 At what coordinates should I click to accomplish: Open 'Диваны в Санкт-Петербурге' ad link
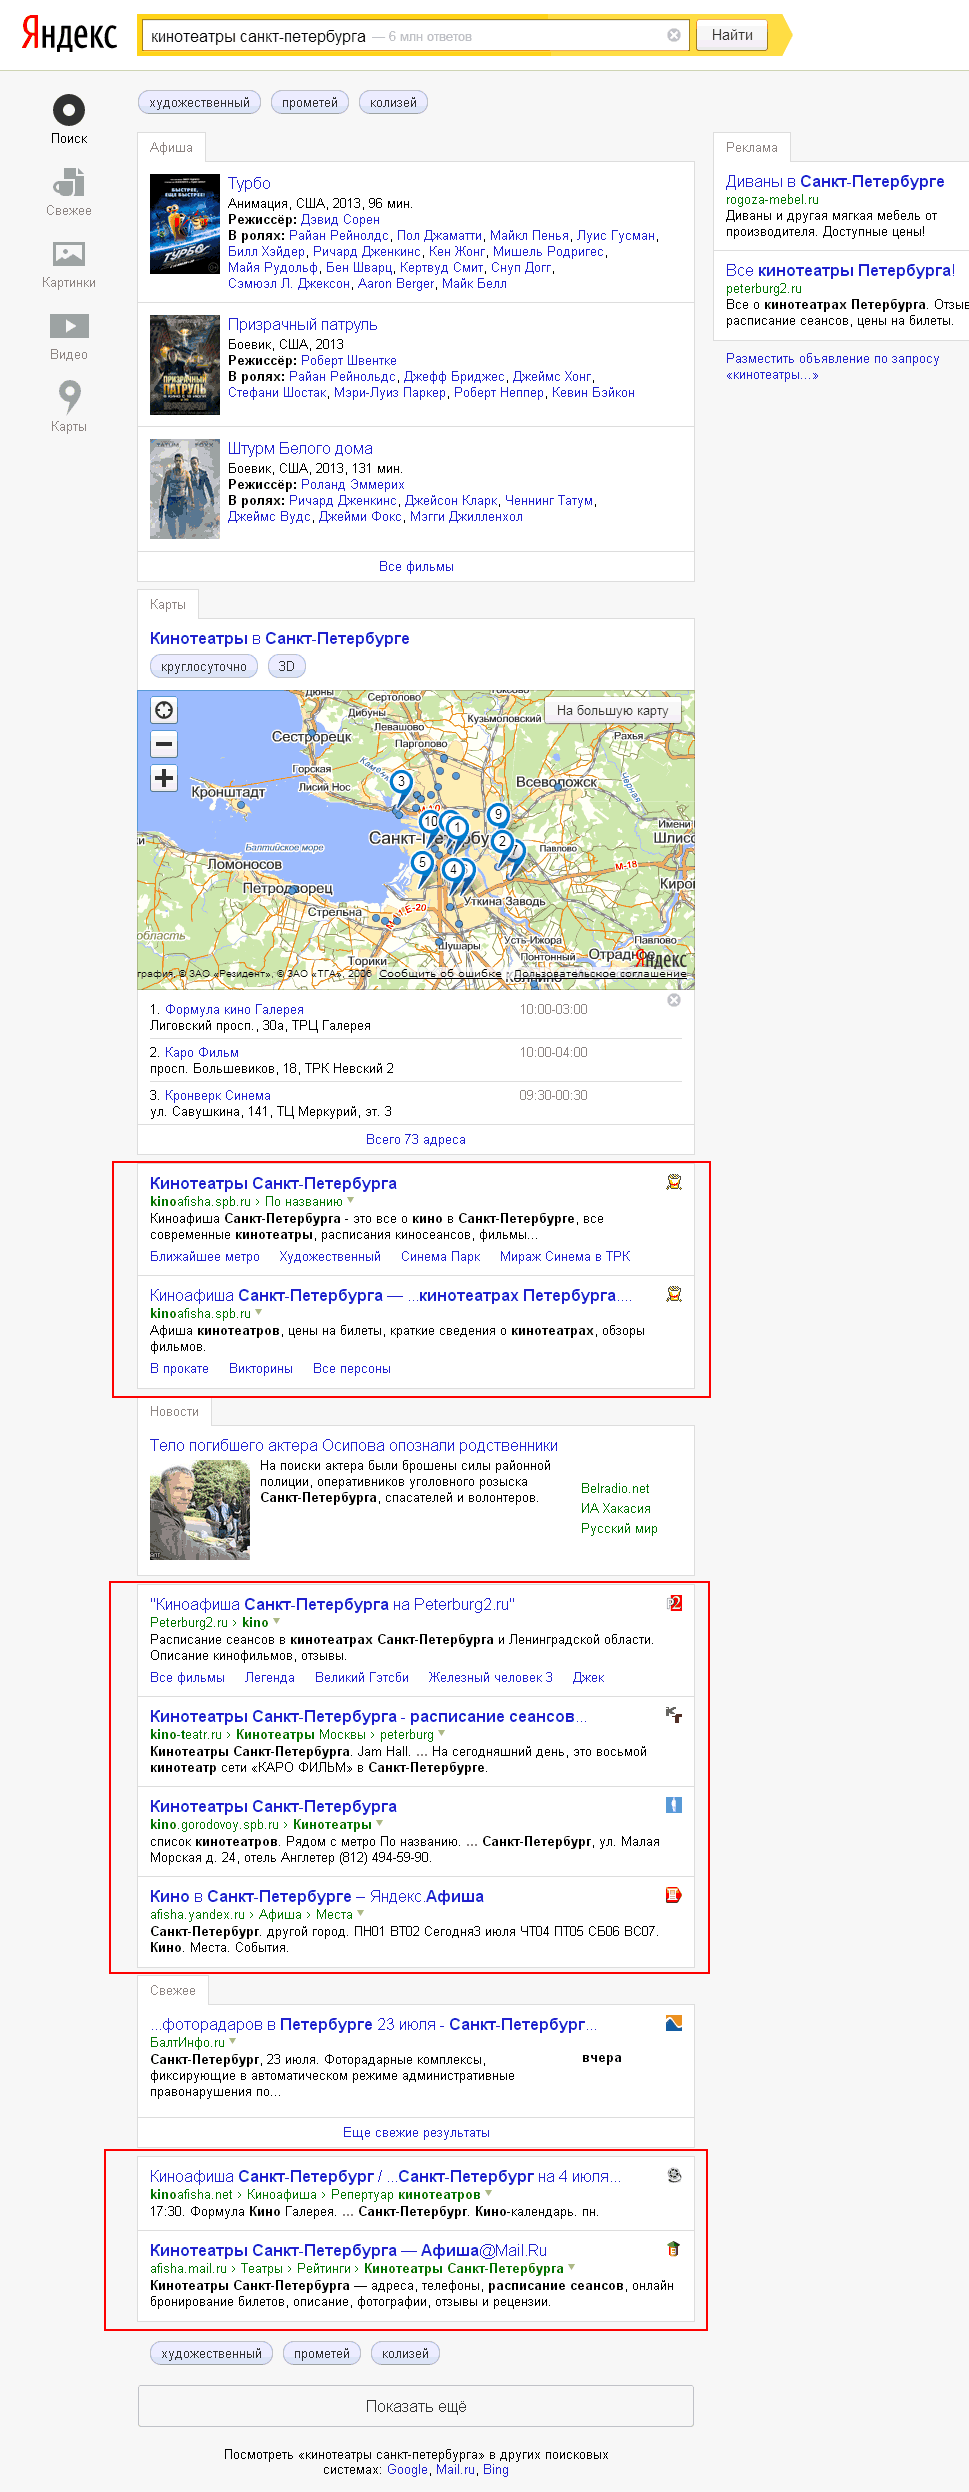(835, 181)
